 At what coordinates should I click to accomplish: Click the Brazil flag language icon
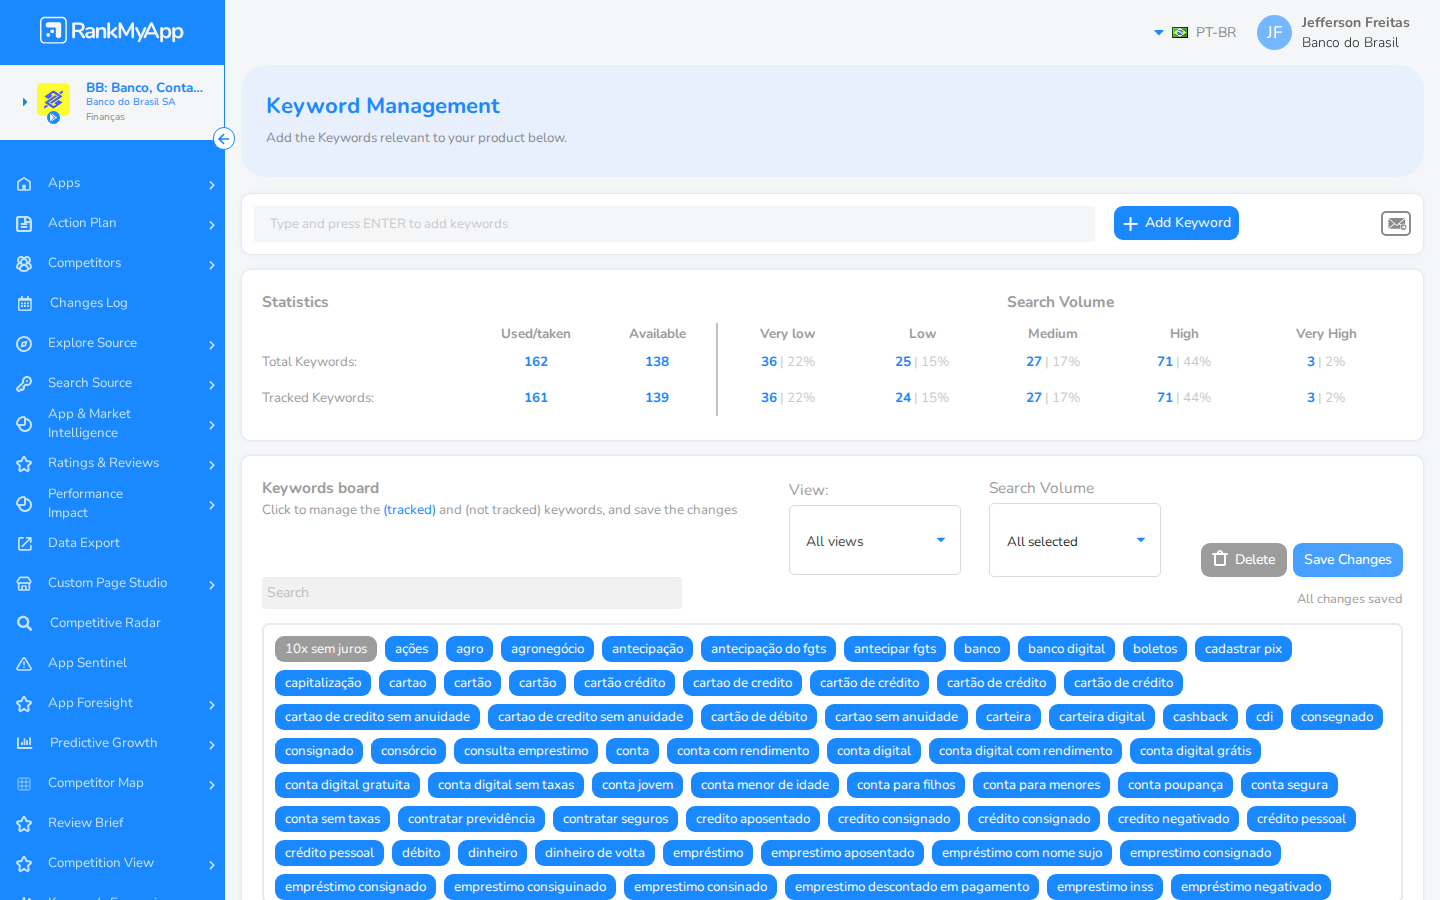pos(1180,33)
